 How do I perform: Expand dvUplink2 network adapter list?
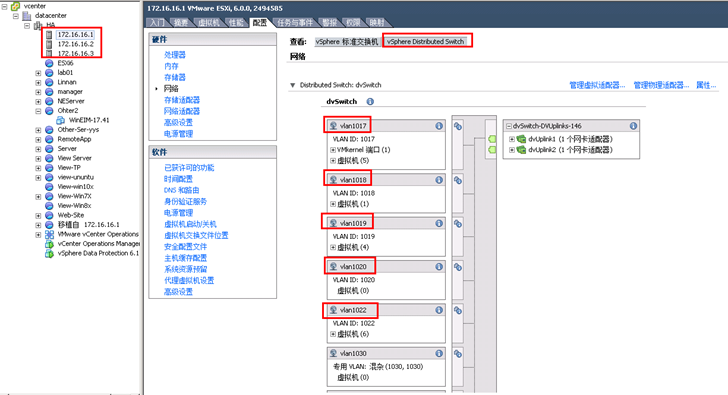(x=512, y=149)
